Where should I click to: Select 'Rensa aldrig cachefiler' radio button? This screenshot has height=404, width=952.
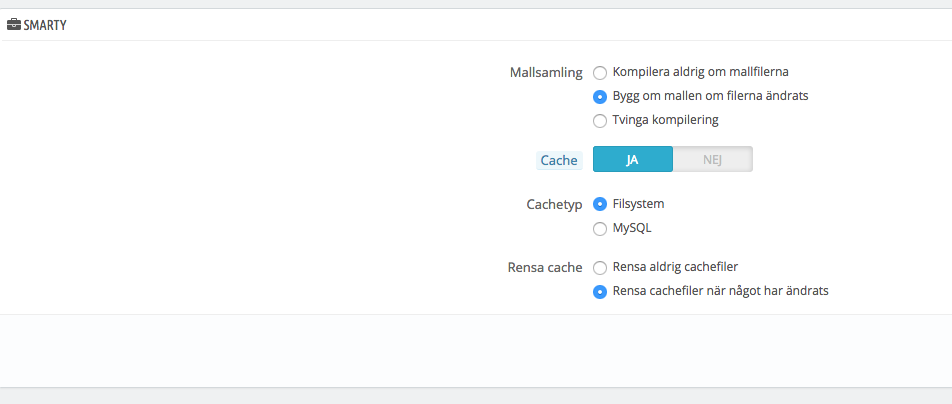(x=600, y=268)
